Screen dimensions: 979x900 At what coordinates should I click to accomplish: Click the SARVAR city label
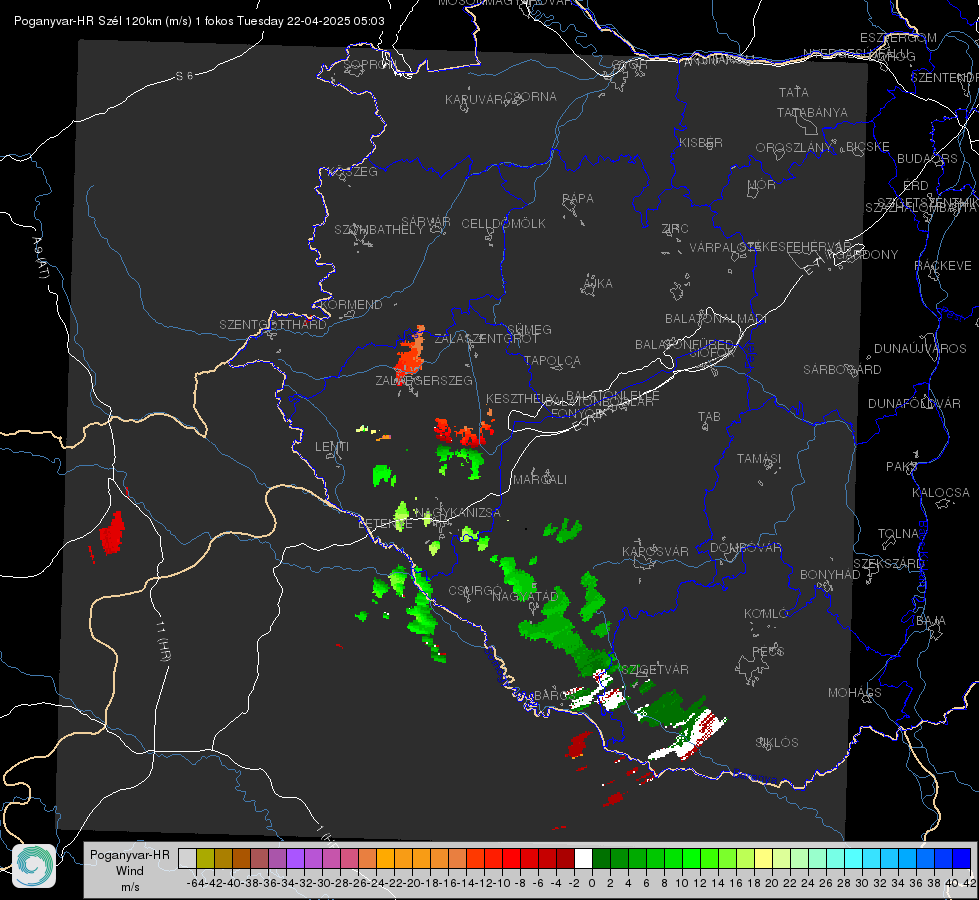pyautogui.click(x=426, y=222)
